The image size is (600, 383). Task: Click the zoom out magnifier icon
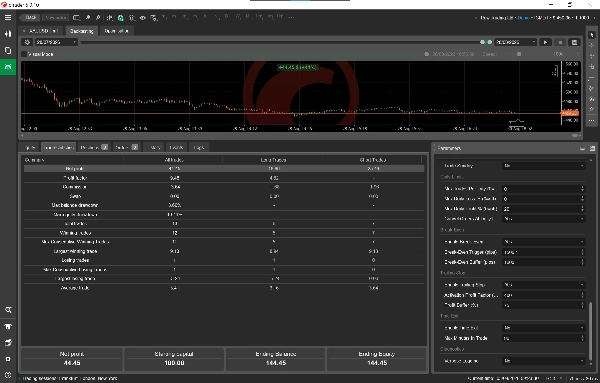pyautogui.click(x=98, y=18)
